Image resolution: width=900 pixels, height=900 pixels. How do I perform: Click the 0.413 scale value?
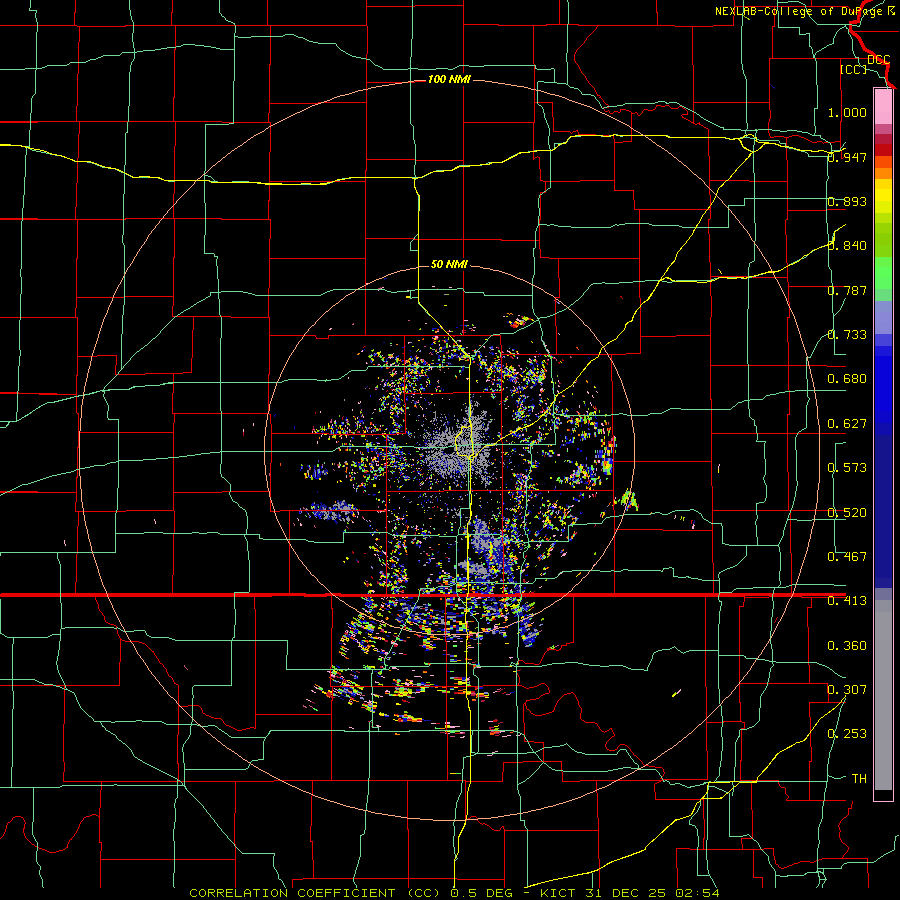click(847, 601)
